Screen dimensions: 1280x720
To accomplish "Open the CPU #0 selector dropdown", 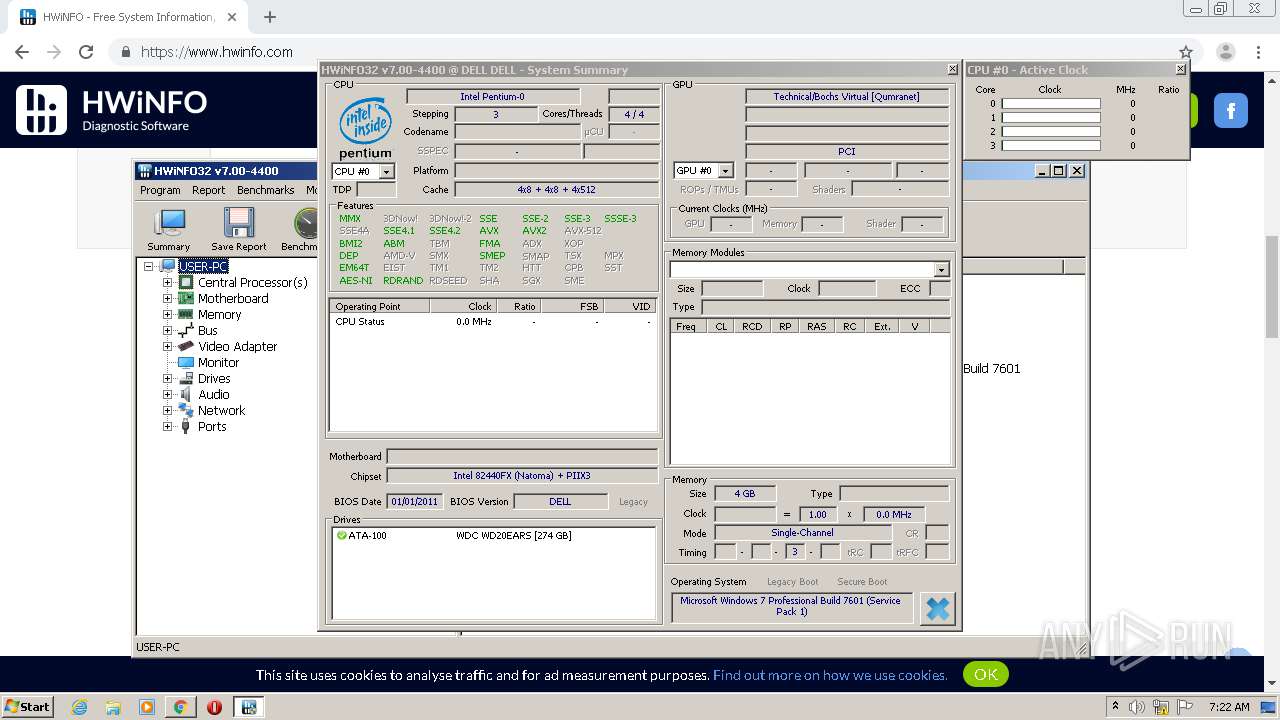I will point(386,172).
